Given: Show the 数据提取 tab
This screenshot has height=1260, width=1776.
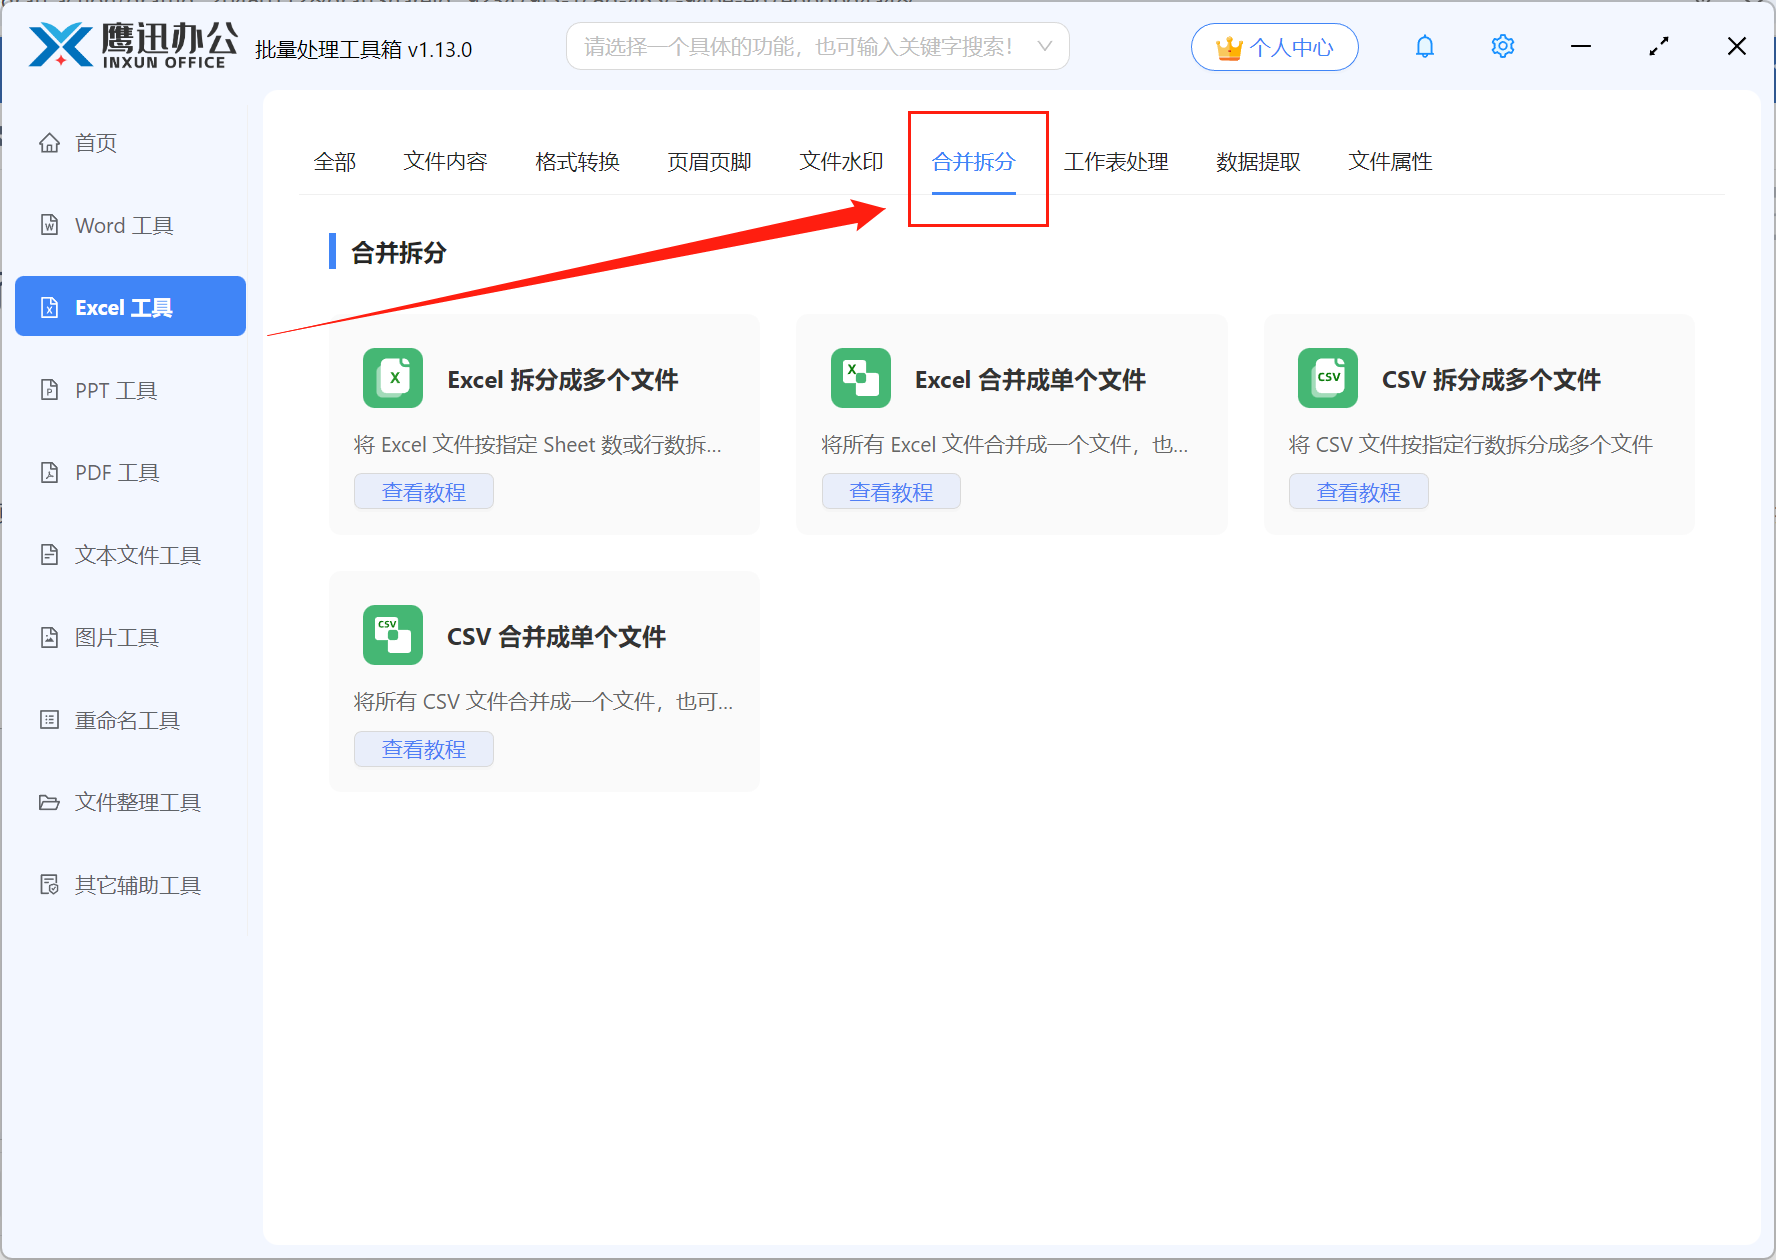Looking at the screenshot, I should [x=1258, y=162].
